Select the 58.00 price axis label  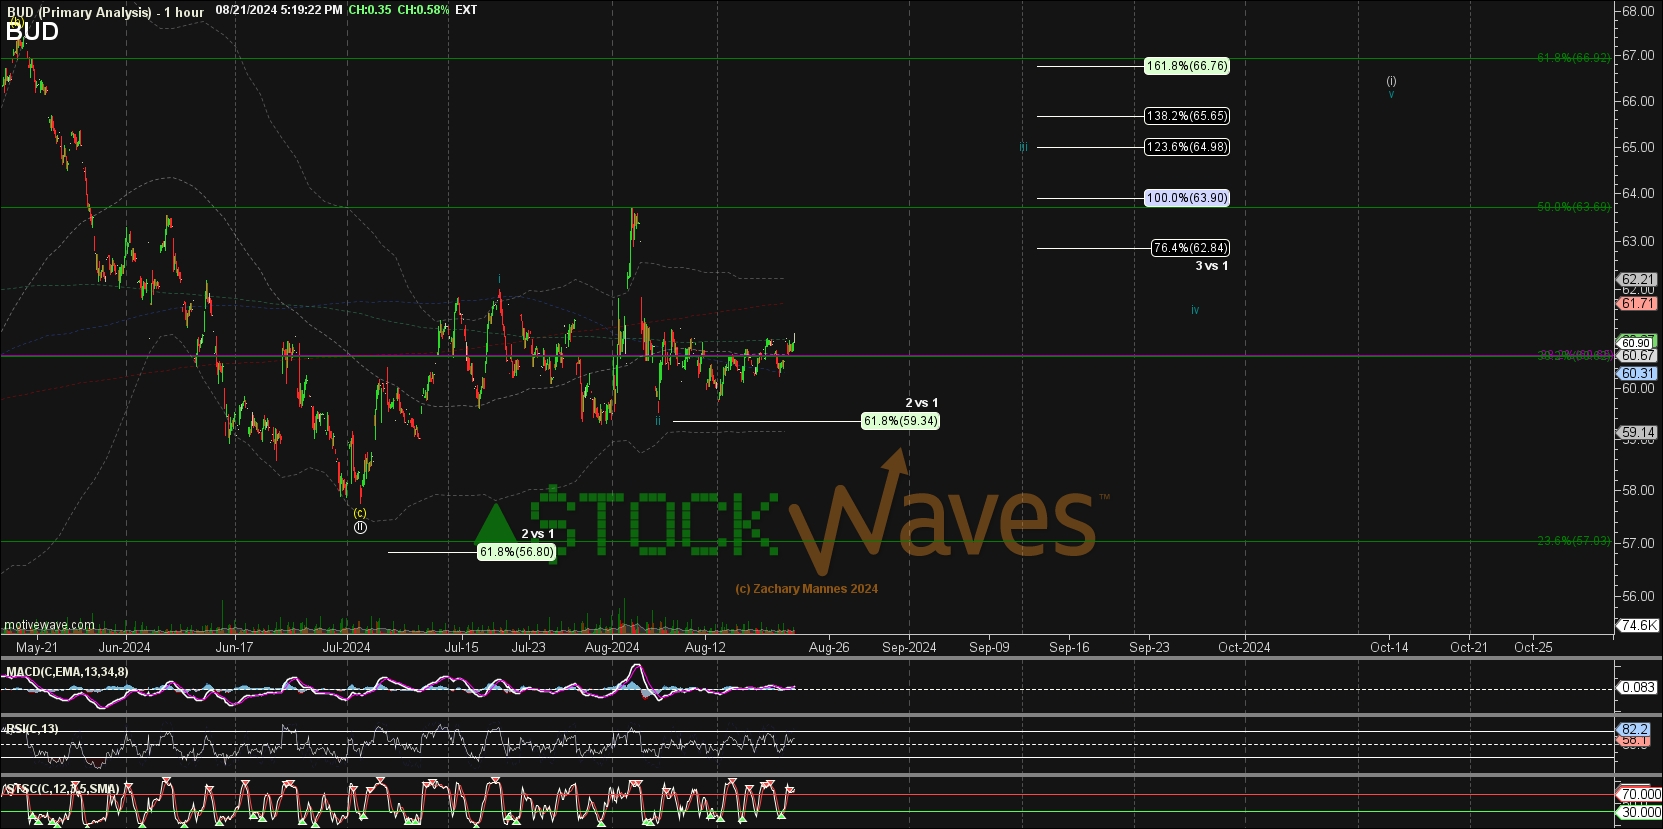pos(1638,491)
